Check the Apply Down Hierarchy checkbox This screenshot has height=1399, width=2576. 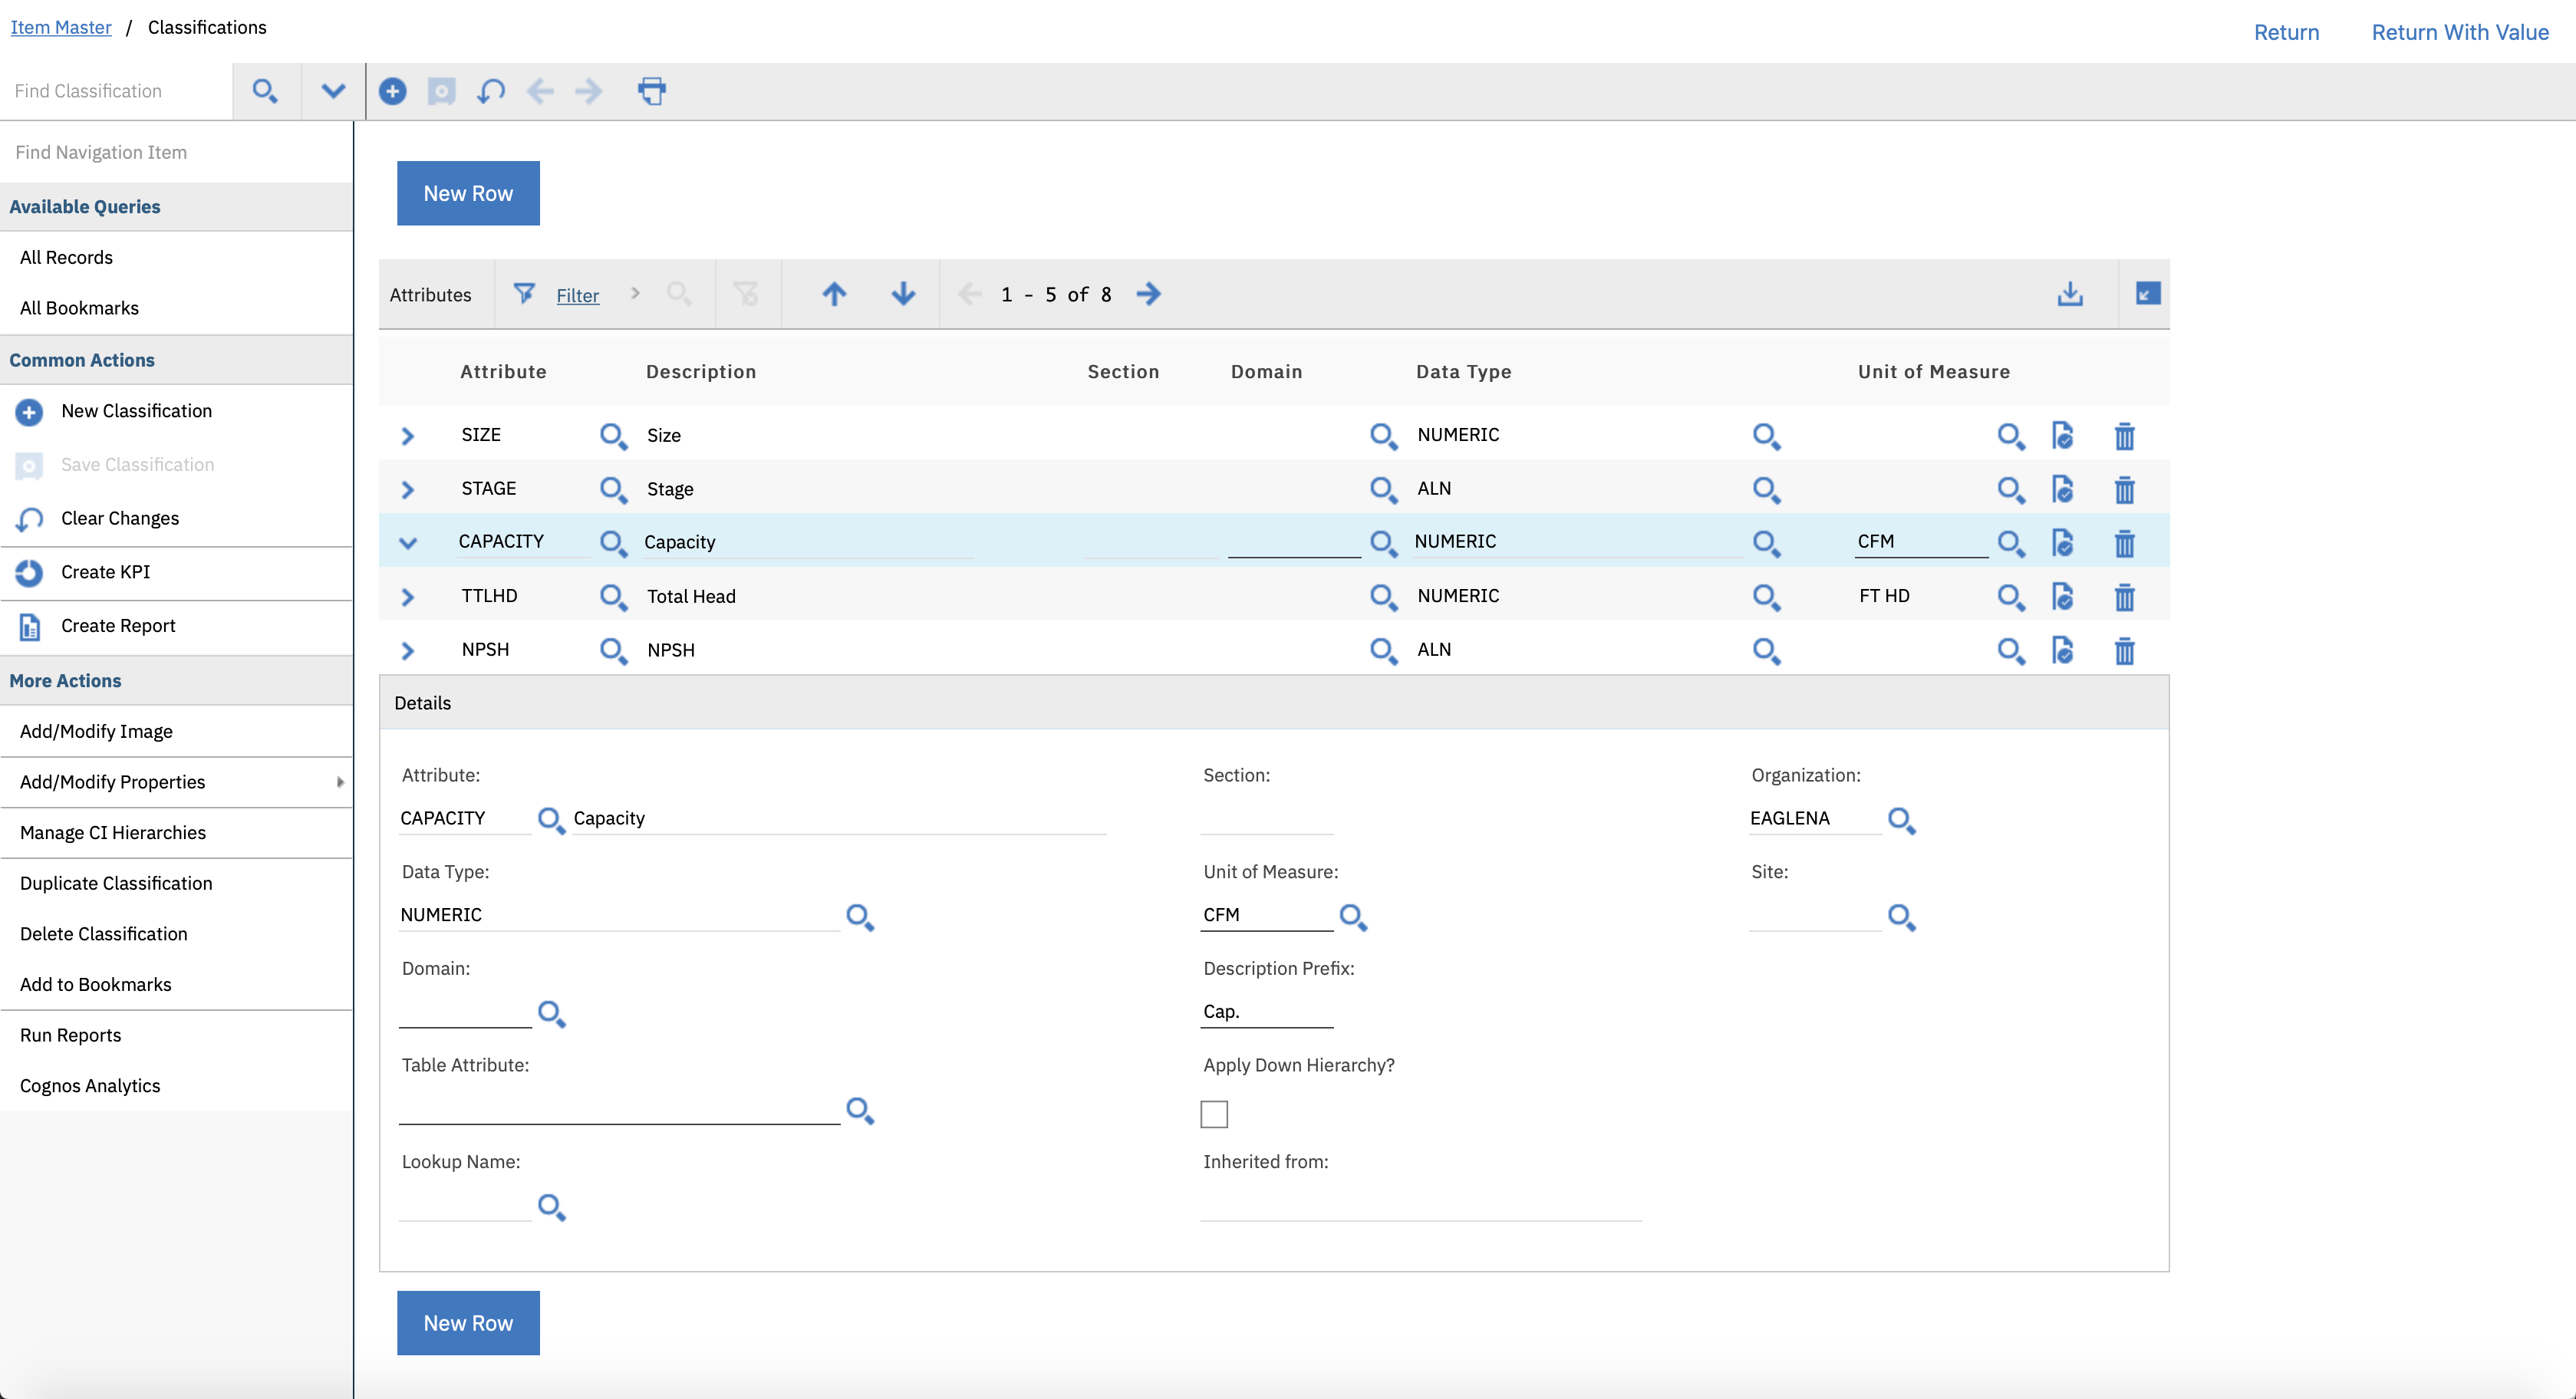tap(1214, 1113)
